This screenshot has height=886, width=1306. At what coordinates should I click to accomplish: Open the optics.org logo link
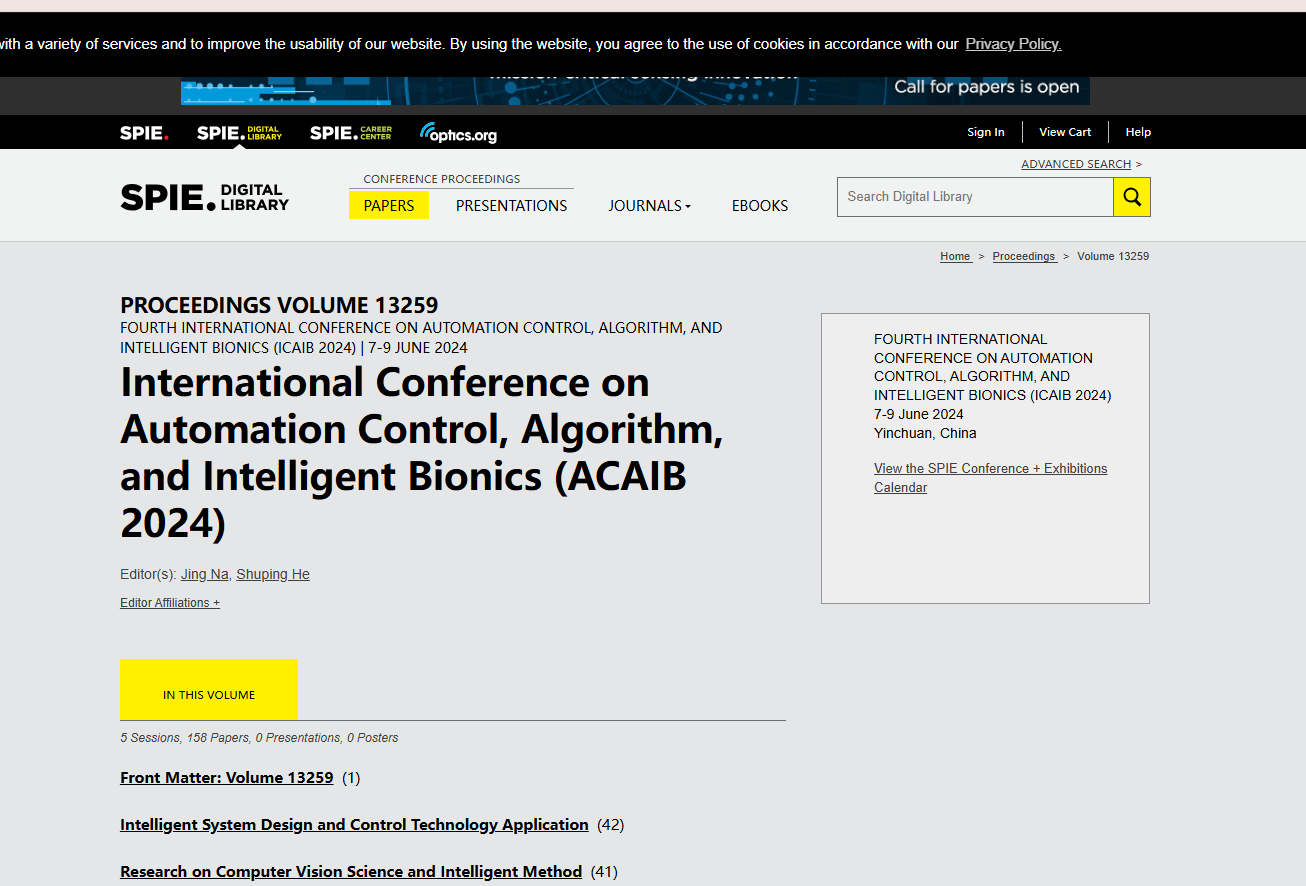(458, 133)
